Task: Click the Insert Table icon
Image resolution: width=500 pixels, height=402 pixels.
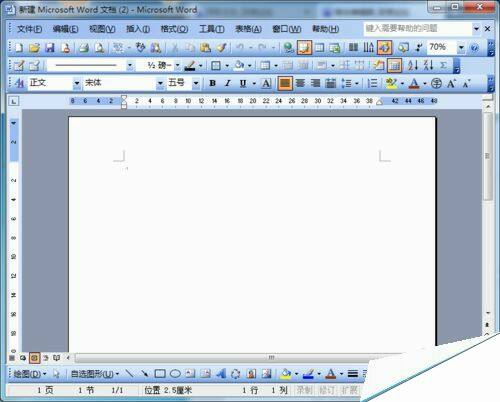Action: click(319, 48)
